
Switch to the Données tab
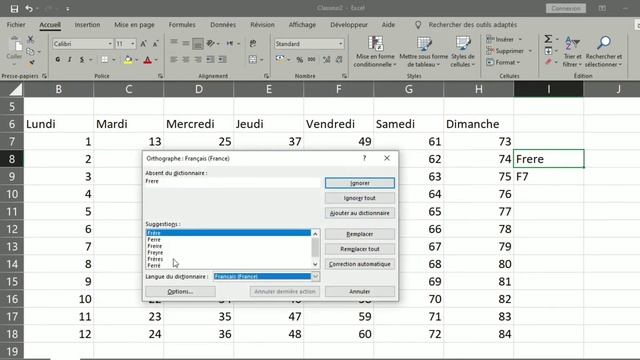(223, 25)
